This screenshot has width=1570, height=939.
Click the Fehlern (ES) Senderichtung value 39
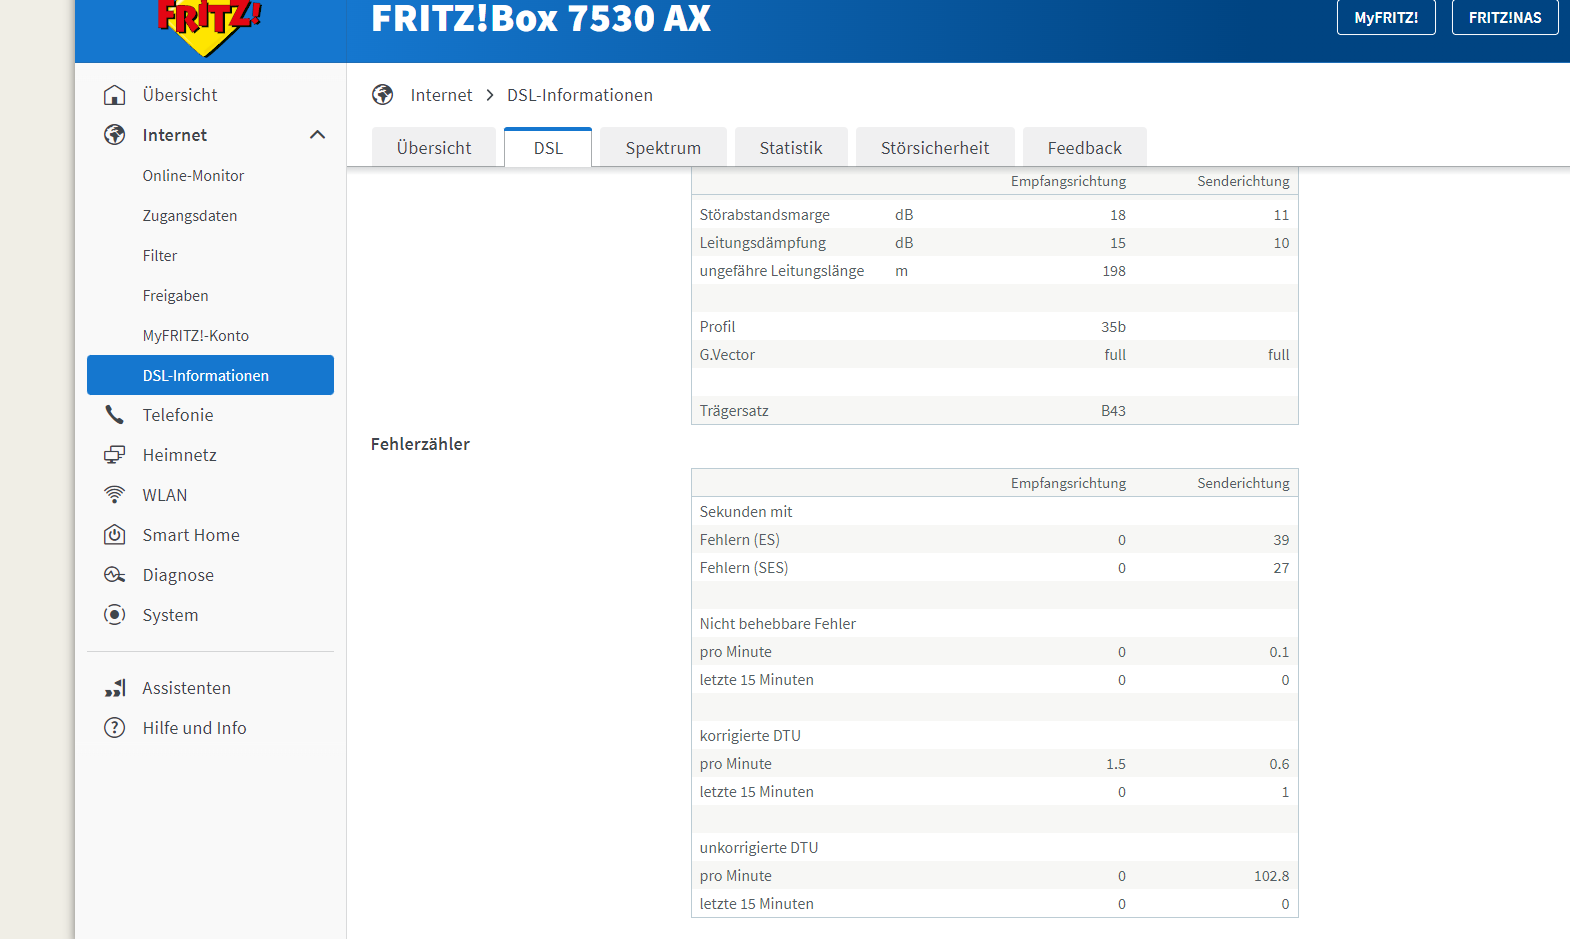click(x=1281, y=540)
